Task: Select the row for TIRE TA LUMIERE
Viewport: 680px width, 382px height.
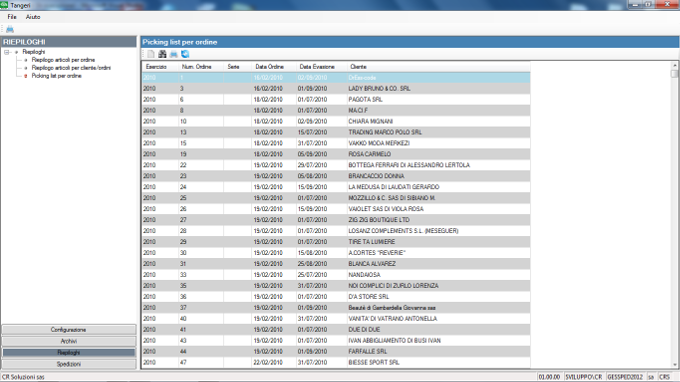Action: [336, 242]
